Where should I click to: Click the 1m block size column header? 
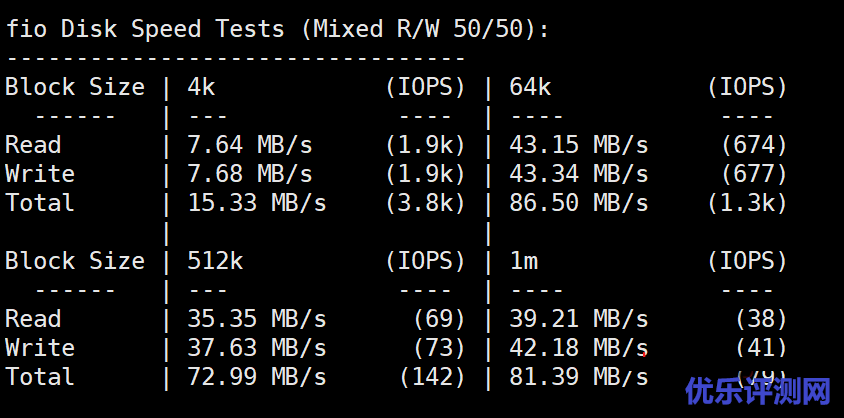pyautogui.click(x=524, y=261)
